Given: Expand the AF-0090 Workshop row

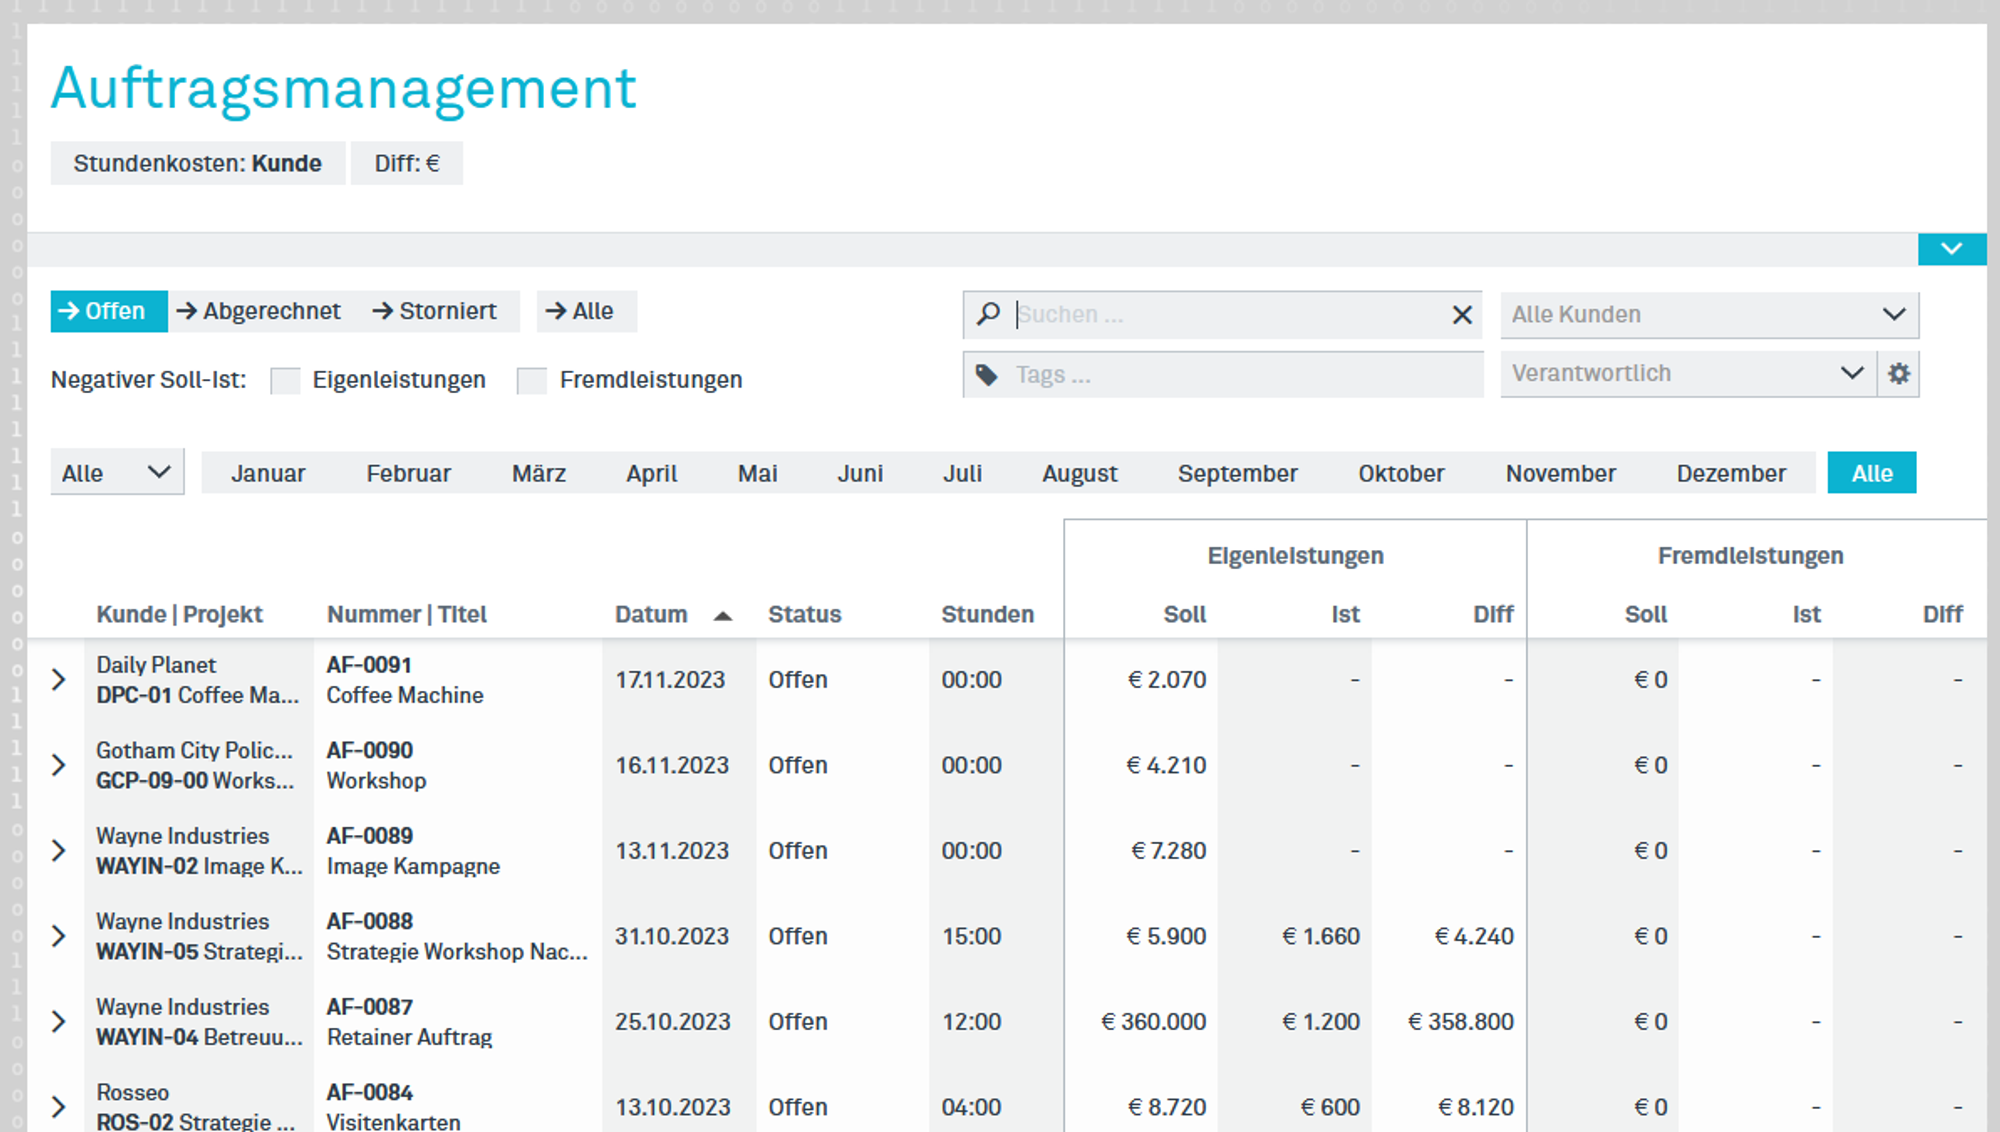Looking at the screenshot, I should 59,765.
